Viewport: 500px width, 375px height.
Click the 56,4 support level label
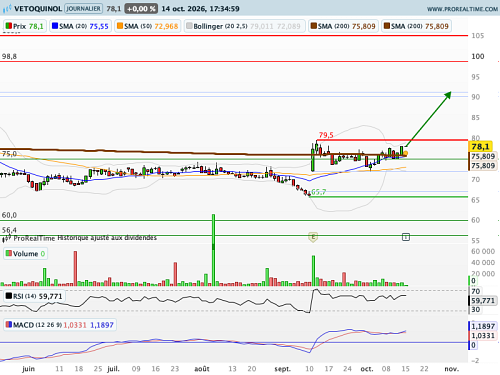pyautogui.click(x=9, y=230)
